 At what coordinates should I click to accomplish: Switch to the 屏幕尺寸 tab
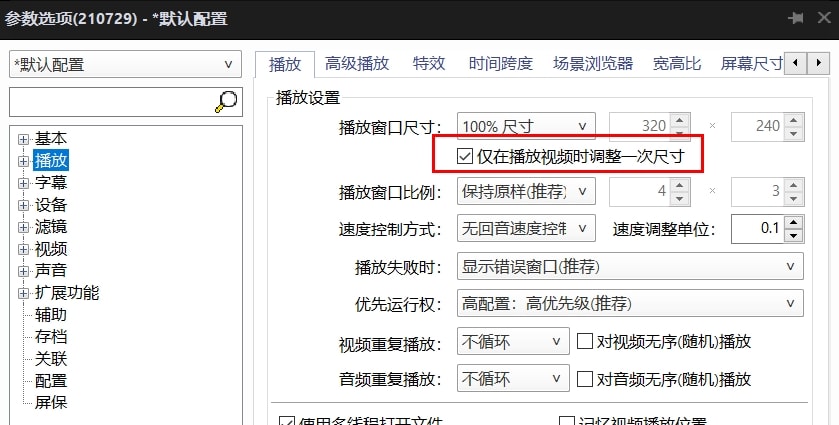pos(751,64)
